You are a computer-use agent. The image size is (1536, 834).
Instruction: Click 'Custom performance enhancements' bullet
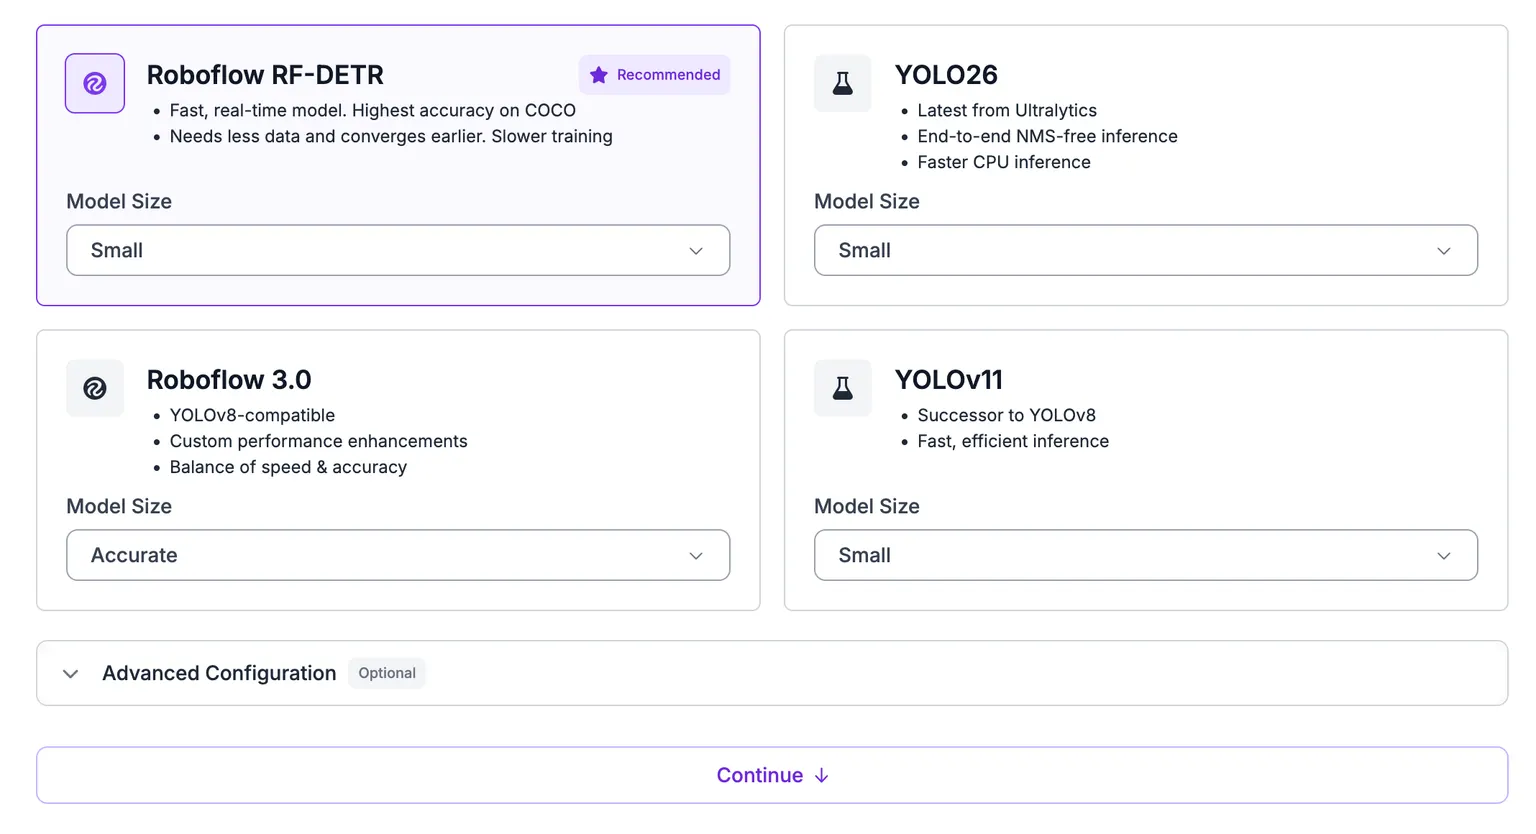(x=318, y=441)
